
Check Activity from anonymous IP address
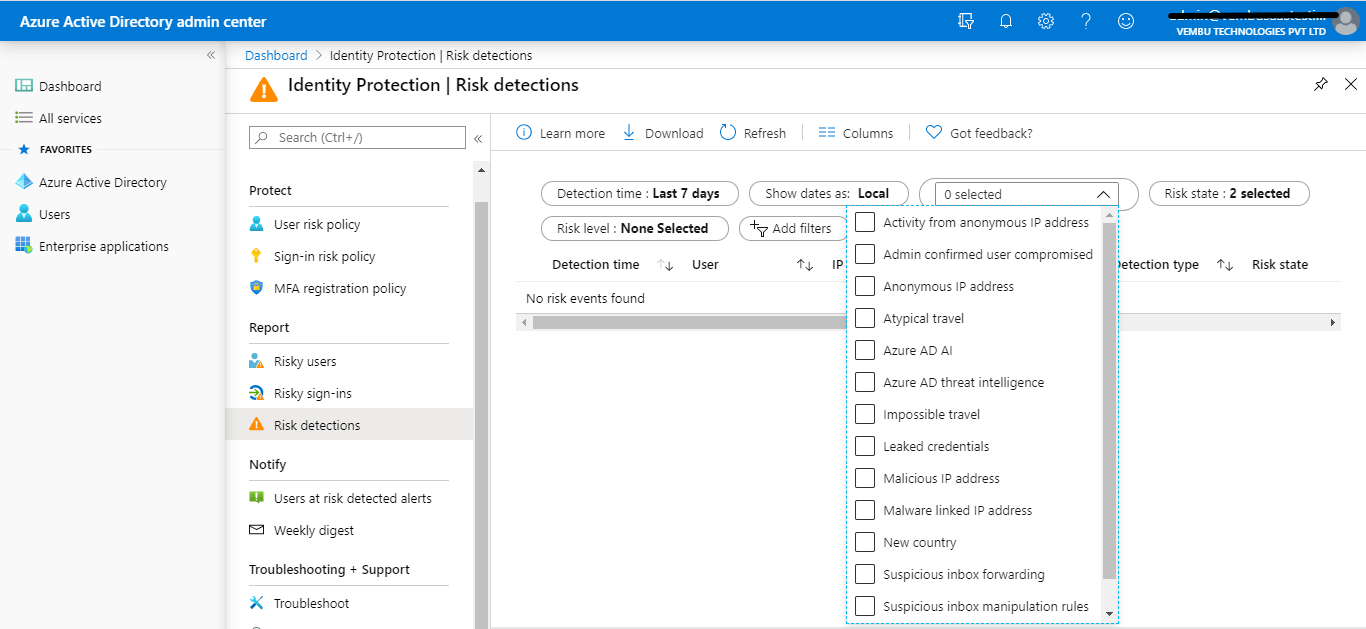(x=865, y=222)
